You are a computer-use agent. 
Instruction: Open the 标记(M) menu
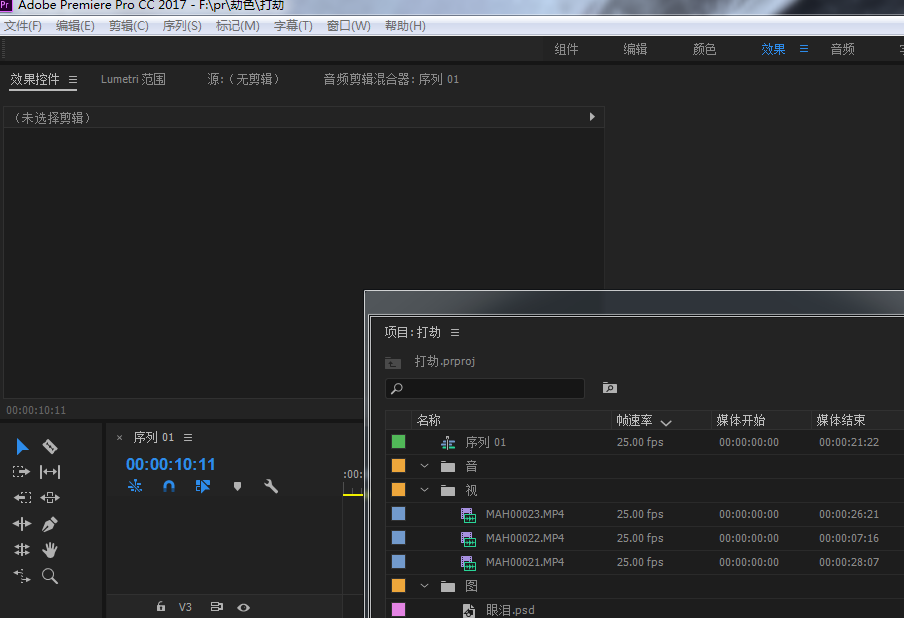coord(238,26)
